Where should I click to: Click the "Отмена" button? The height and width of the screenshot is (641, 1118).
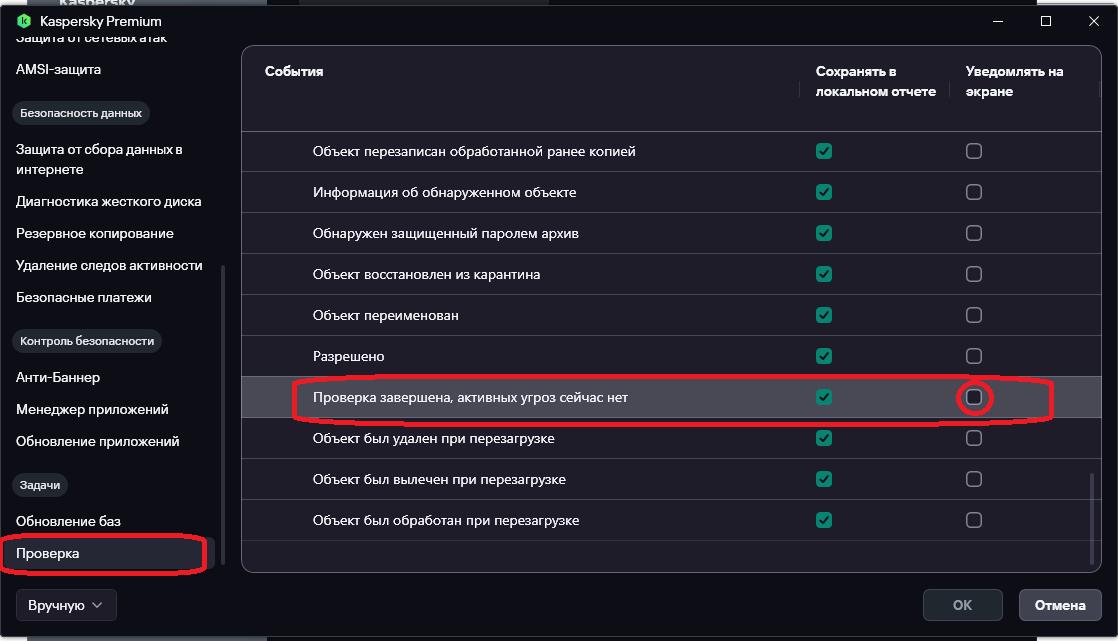point(1060,605)
